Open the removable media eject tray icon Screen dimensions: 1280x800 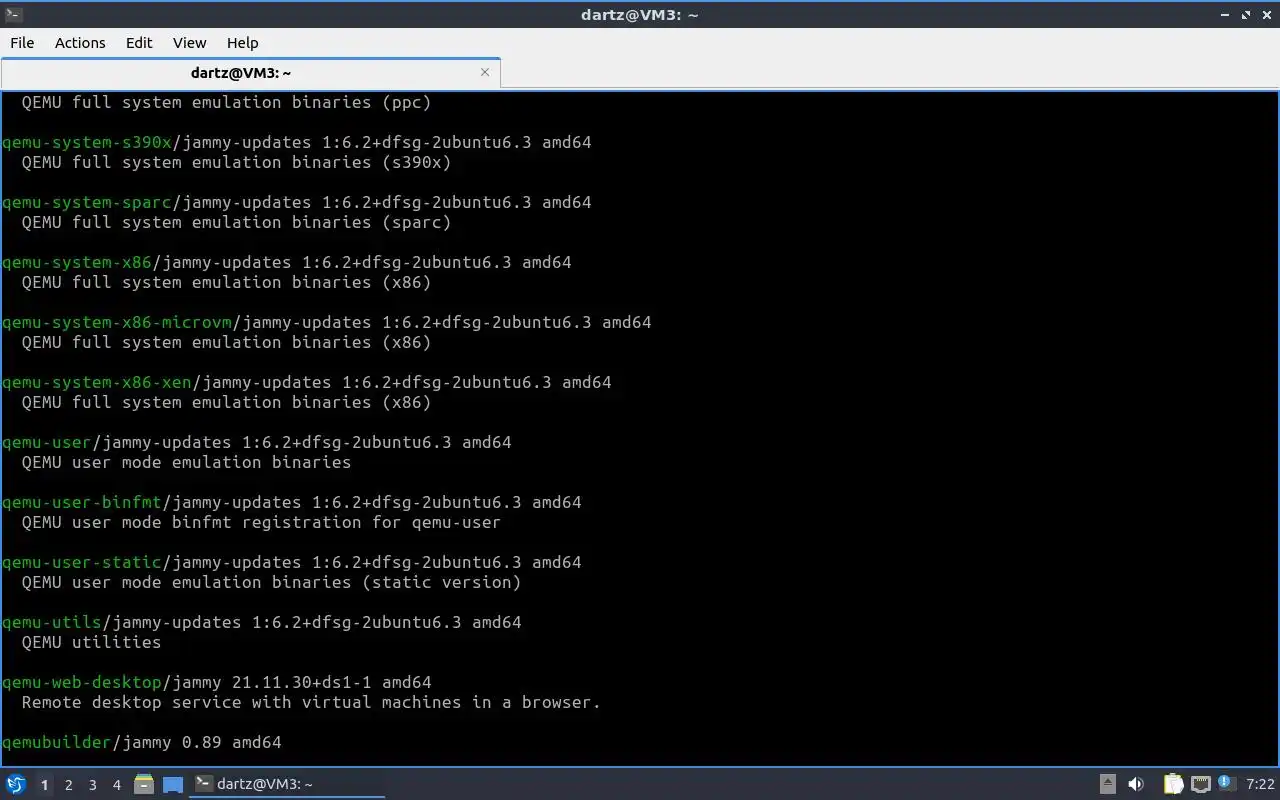pos(1108,784)
